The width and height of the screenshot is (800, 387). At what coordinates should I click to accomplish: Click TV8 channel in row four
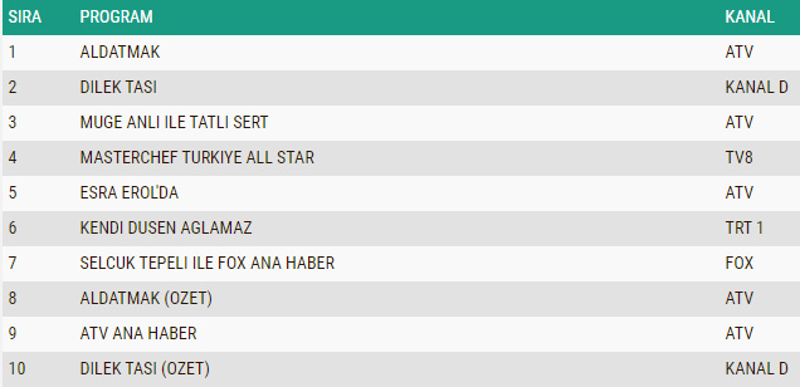pos(739,158)
